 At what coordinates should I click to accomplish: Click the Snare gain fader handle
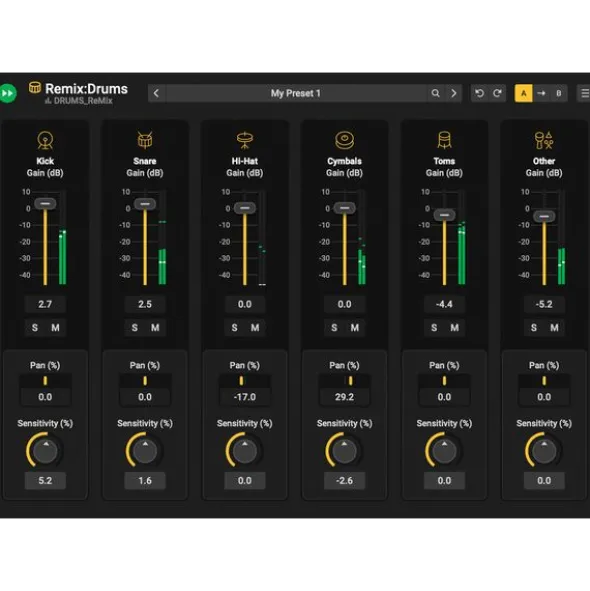[x=145, y=204]
